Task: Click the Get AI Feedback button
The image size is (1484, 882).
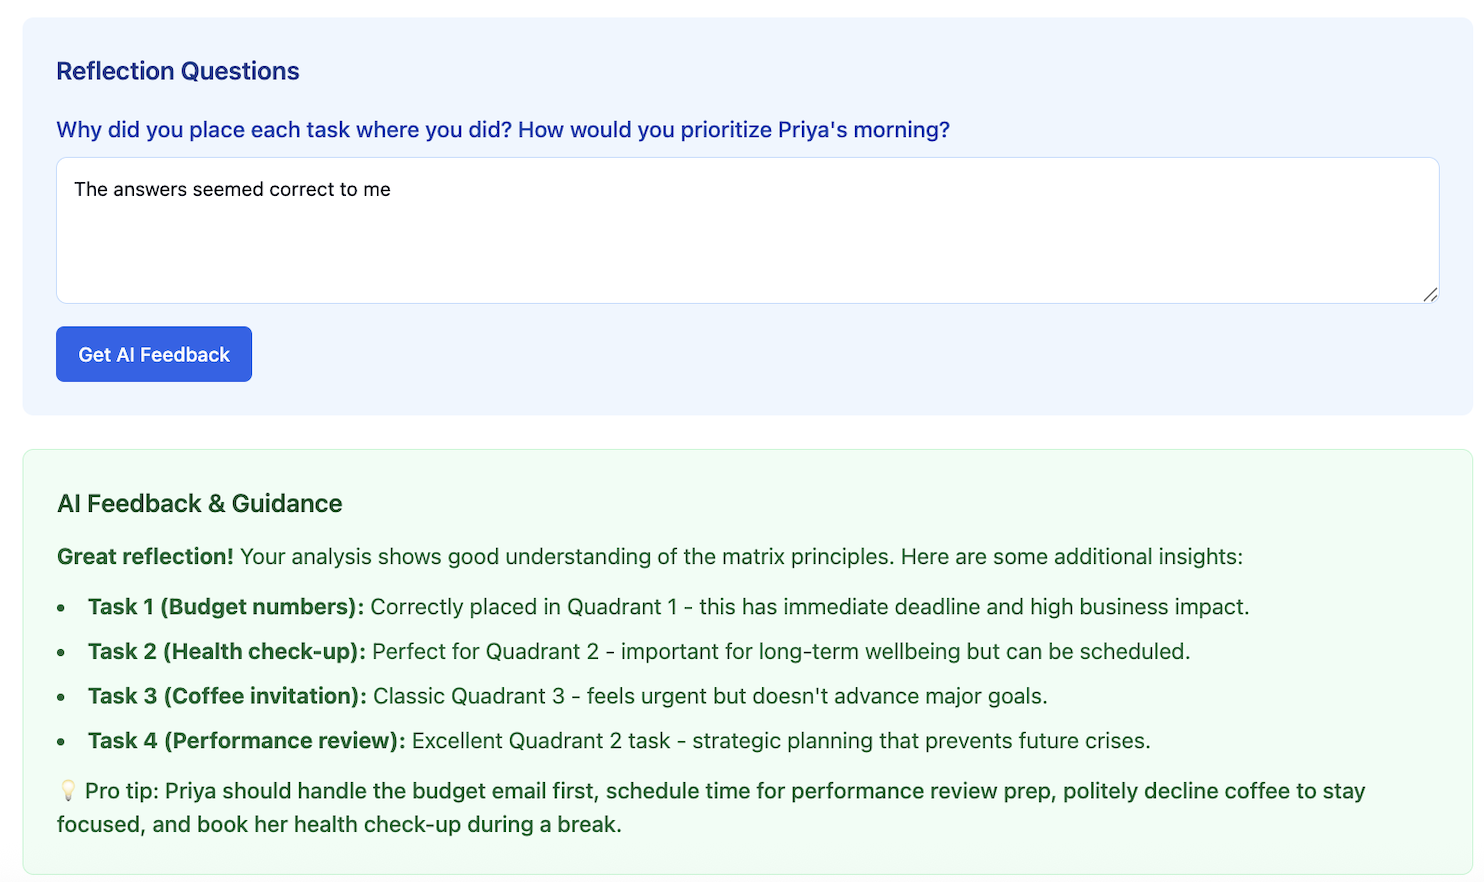Action: point(154,354)
